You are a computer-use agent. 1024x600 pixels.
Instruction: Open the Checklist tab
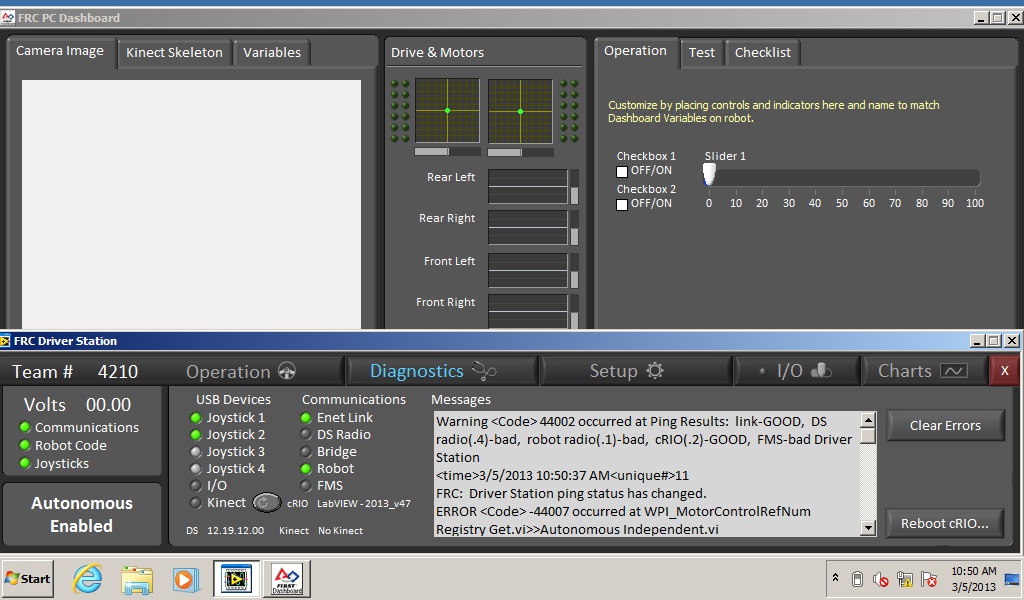[763, 53]
